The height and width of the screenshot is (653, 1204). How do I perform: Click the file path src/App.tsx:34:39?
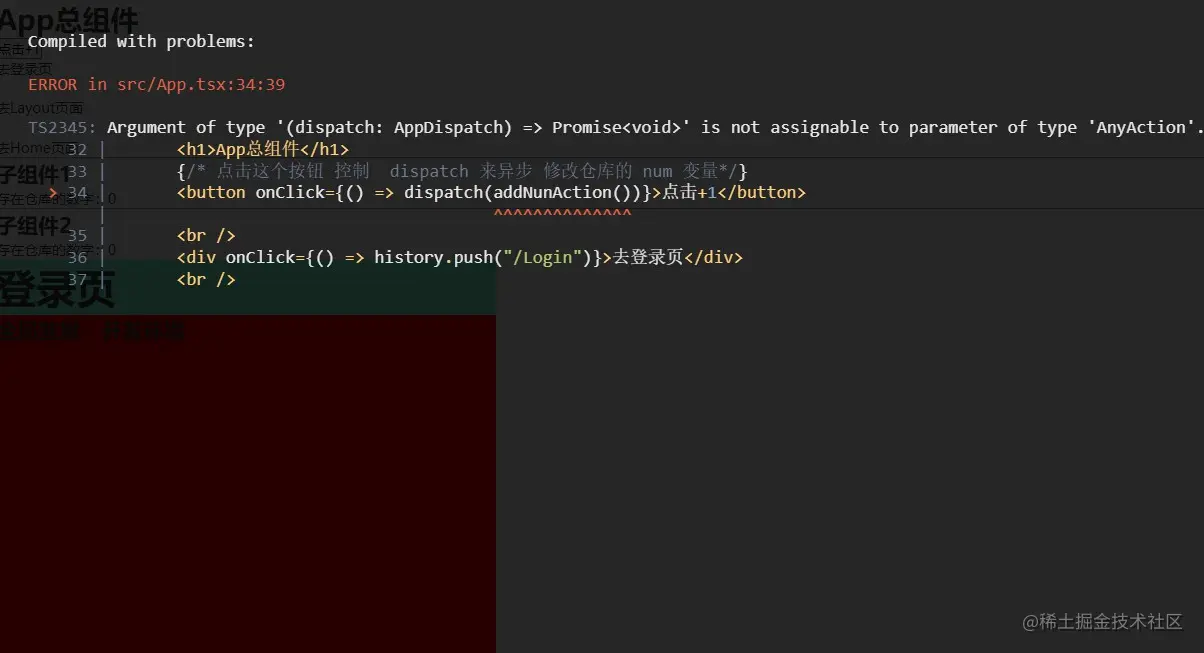point(200,84)
